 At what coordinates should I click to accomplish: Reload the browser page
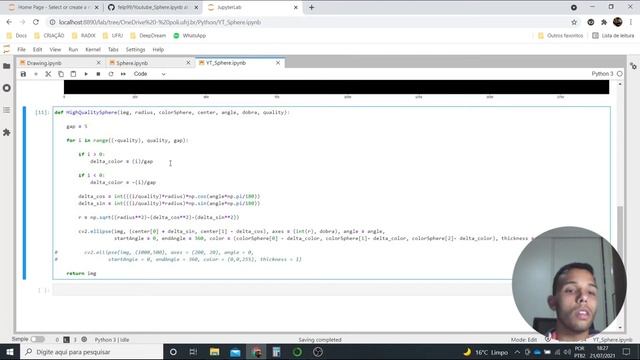(36, 22)
